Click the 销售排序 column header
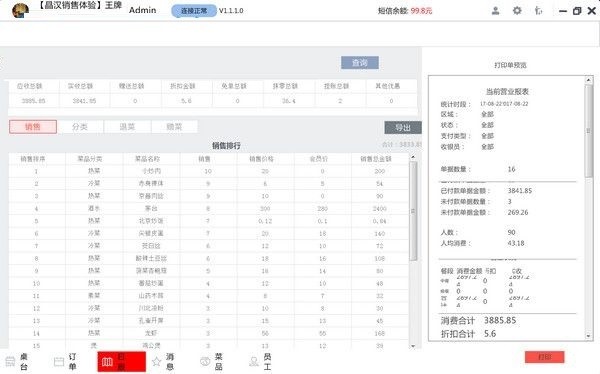The height and width of the screenshot is (374, 600). 33,159
